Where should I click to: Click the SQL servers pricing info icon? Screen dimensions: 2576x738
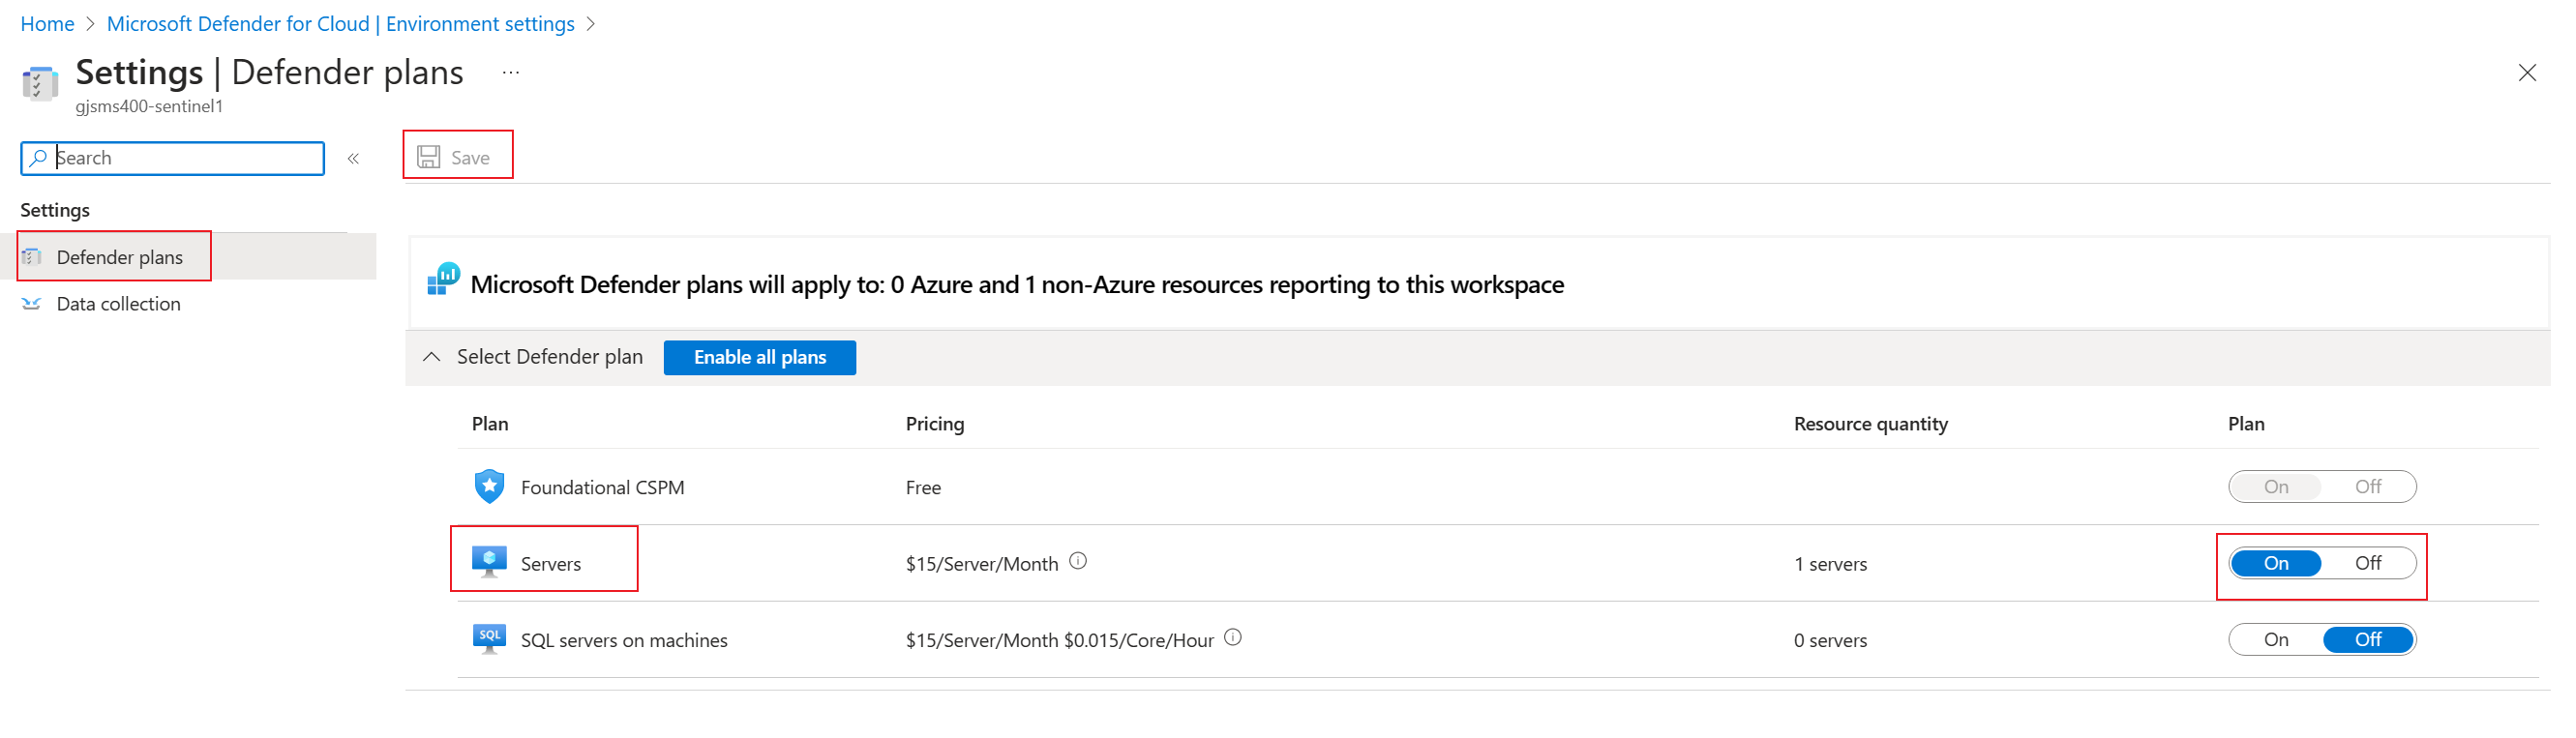pos(1233,638)
